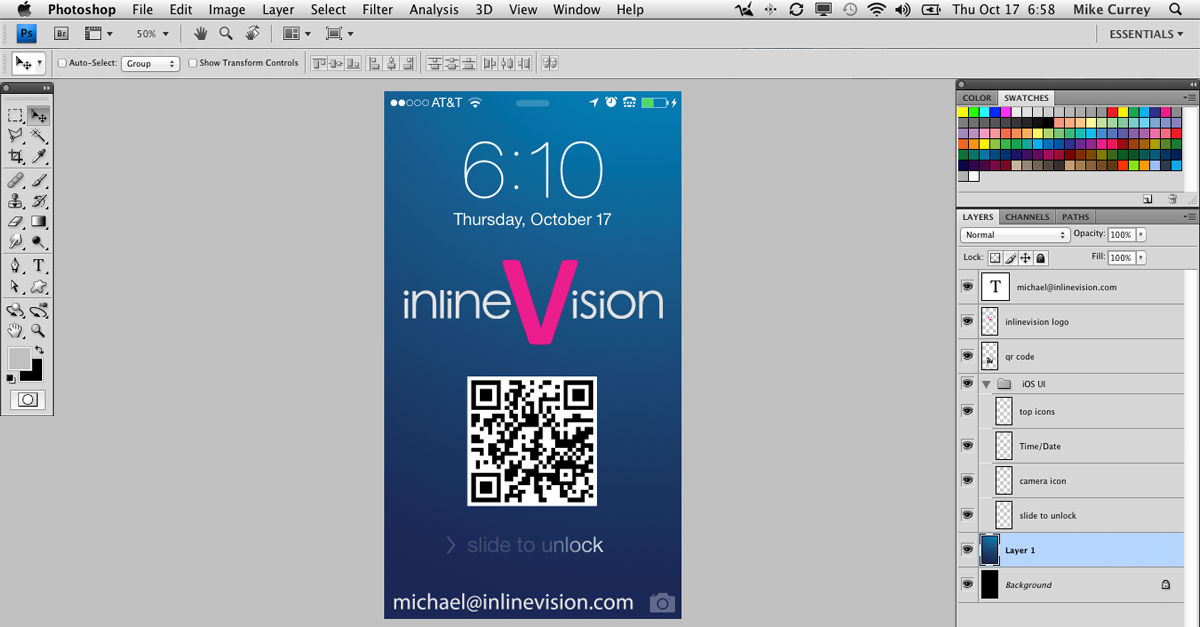Select the Custom Shape tool
This screenshot has width=1200, height=627.
tap(39, 286)
